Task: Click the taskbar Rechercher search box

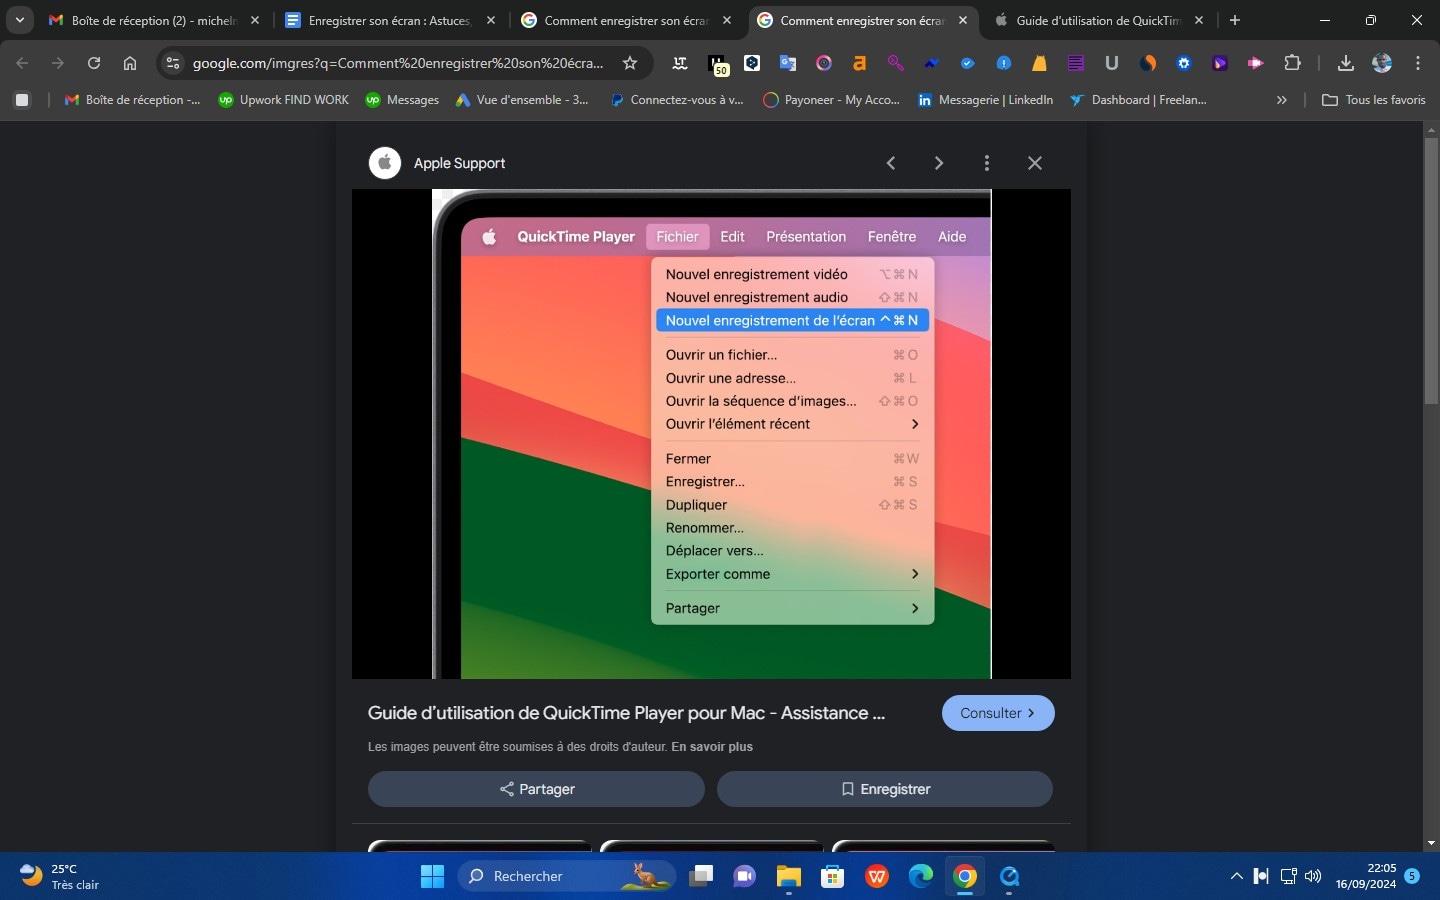Action: [x=567, y=876]
